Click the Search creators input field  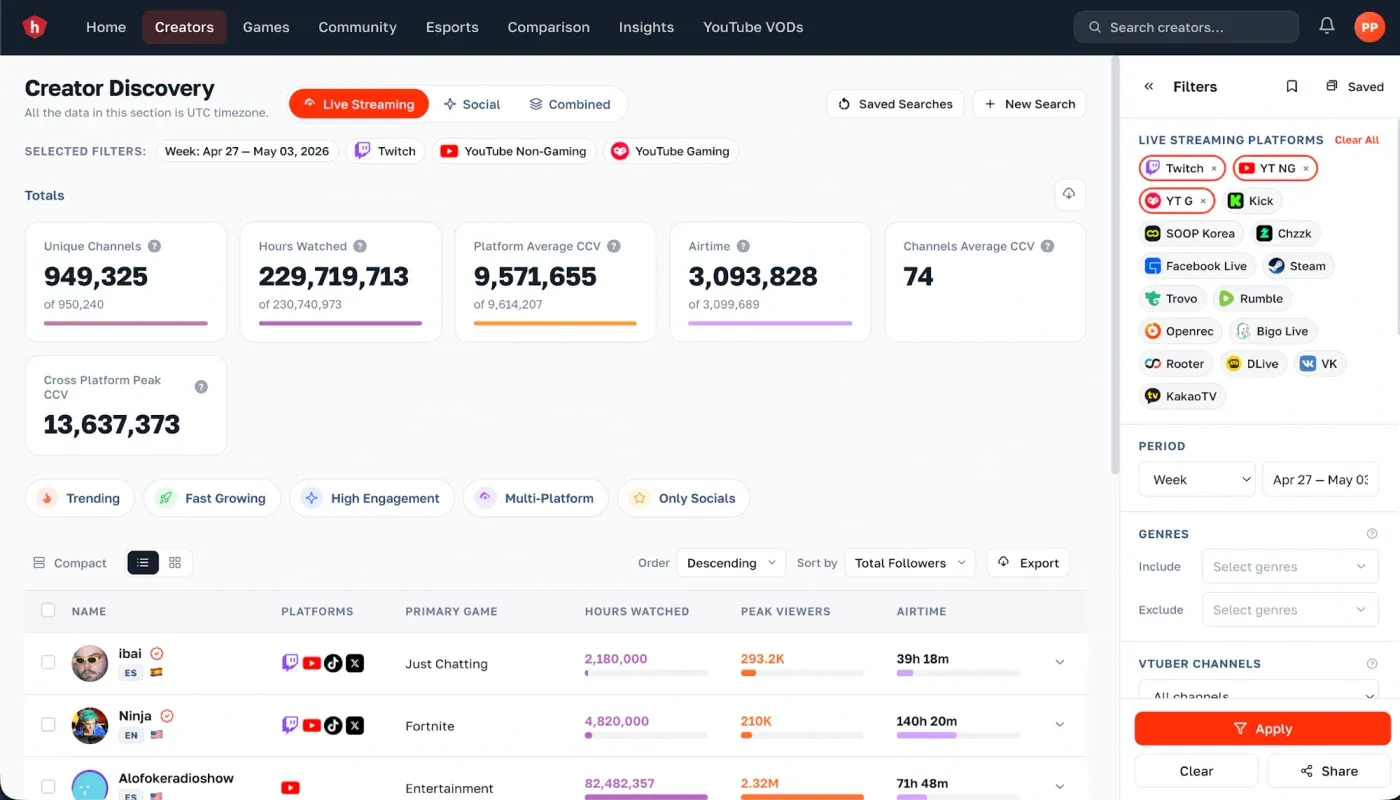[1186, 27]
